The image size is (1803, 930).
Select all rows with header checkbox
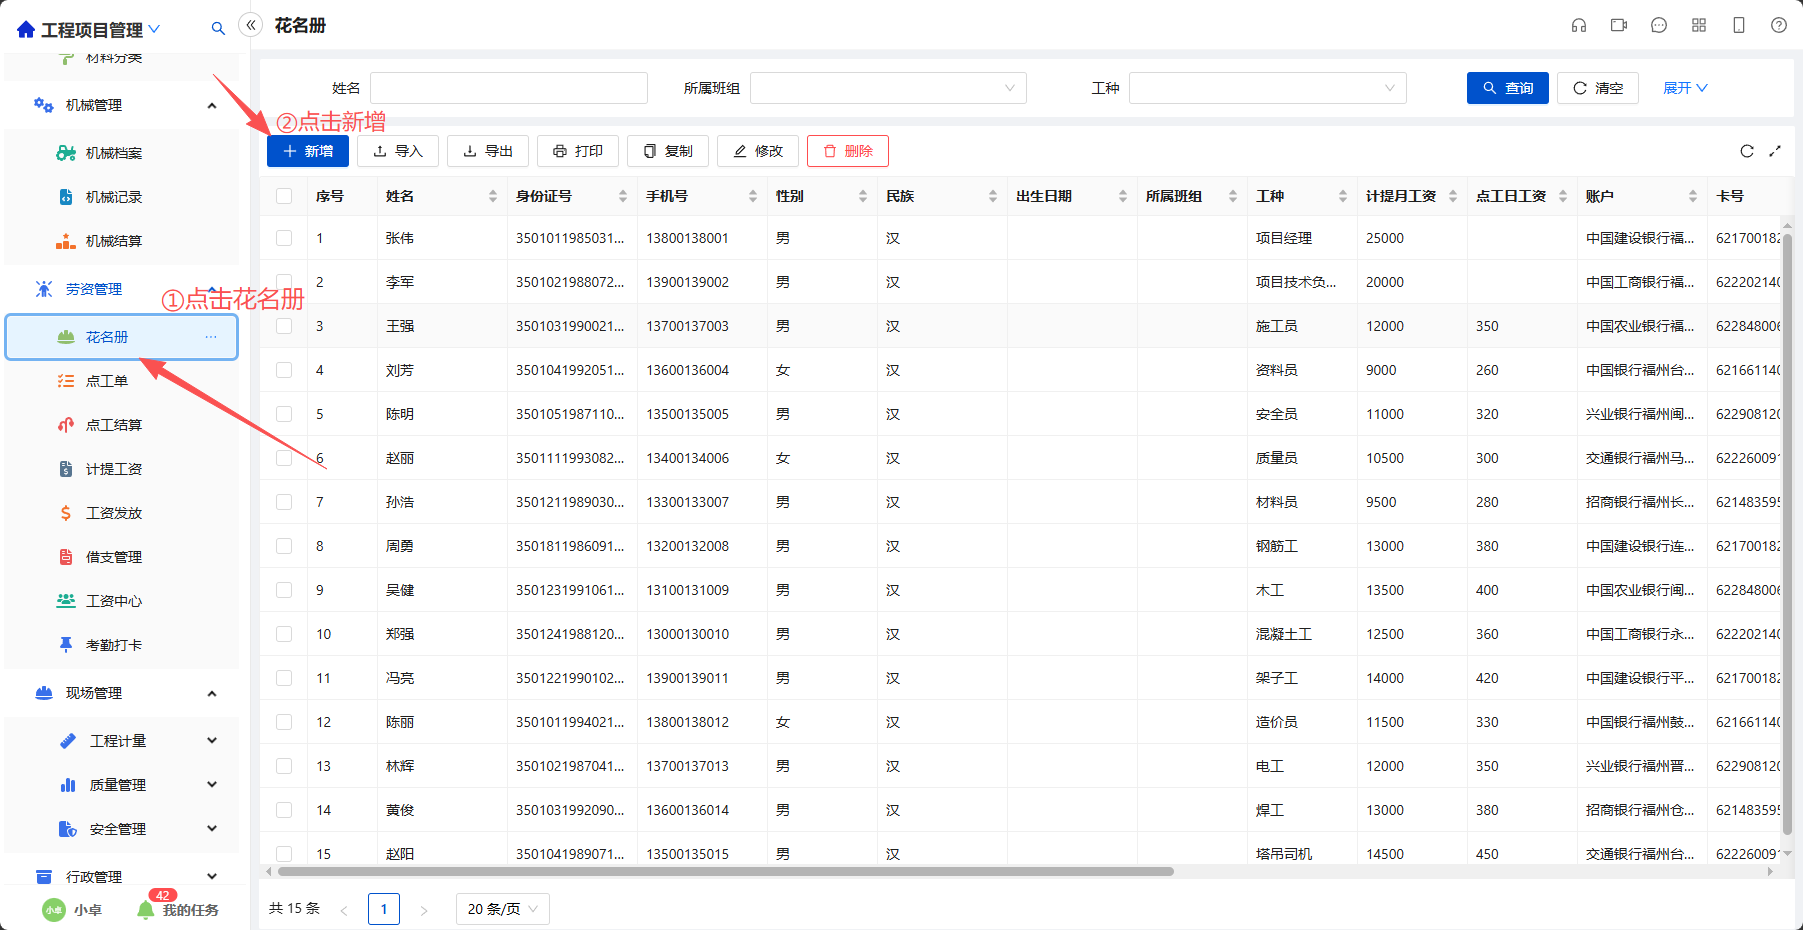click(284, 196)
